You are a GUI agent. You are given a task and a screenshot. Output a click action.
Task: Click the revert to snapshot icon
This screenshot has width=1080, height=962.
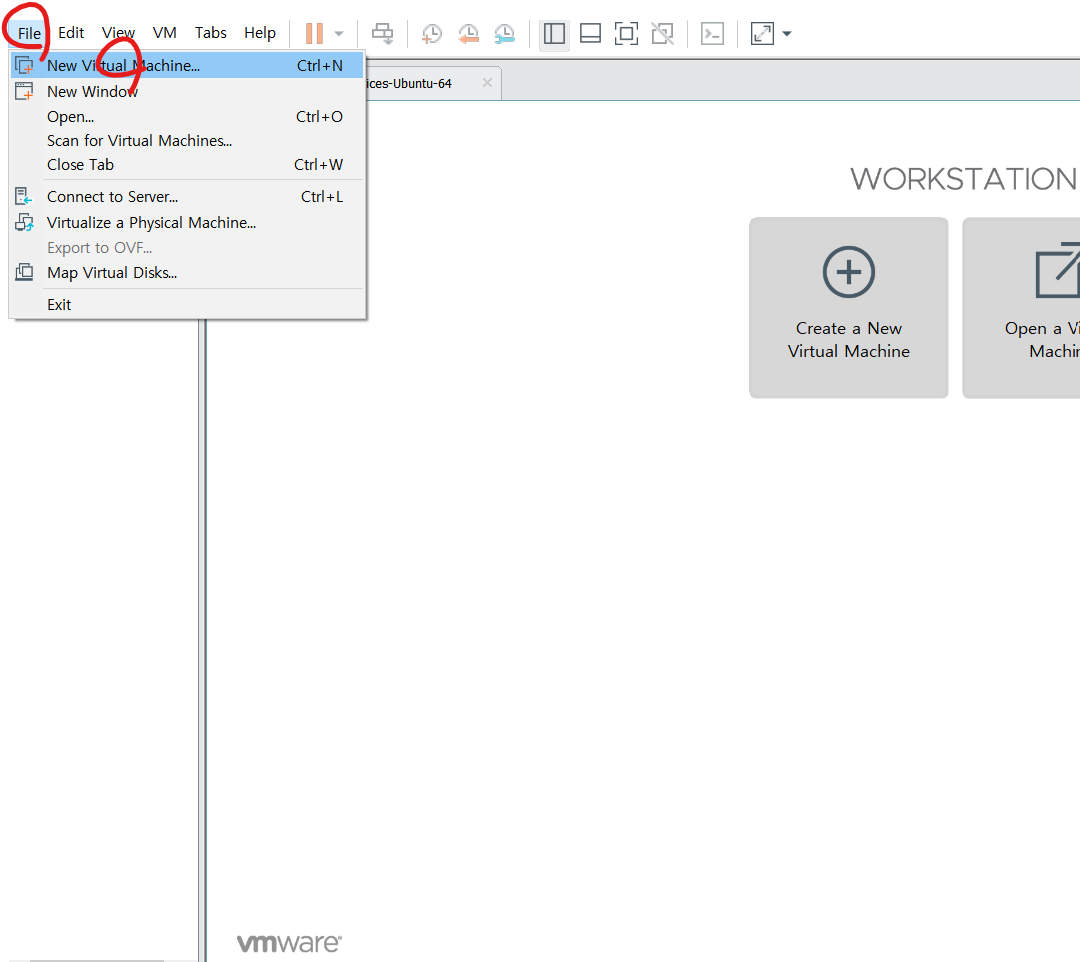pyautogui.click(x=468, y=33)
